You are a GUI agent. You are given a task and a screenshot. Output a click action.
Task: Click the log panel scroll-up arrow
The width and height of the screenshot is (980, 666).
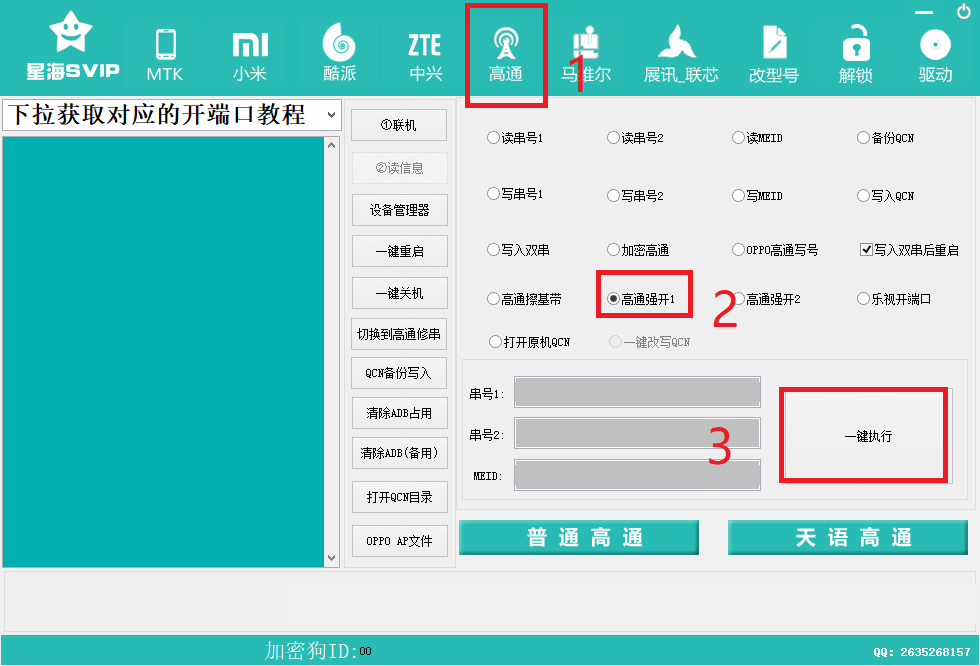[x=332, y=145]
